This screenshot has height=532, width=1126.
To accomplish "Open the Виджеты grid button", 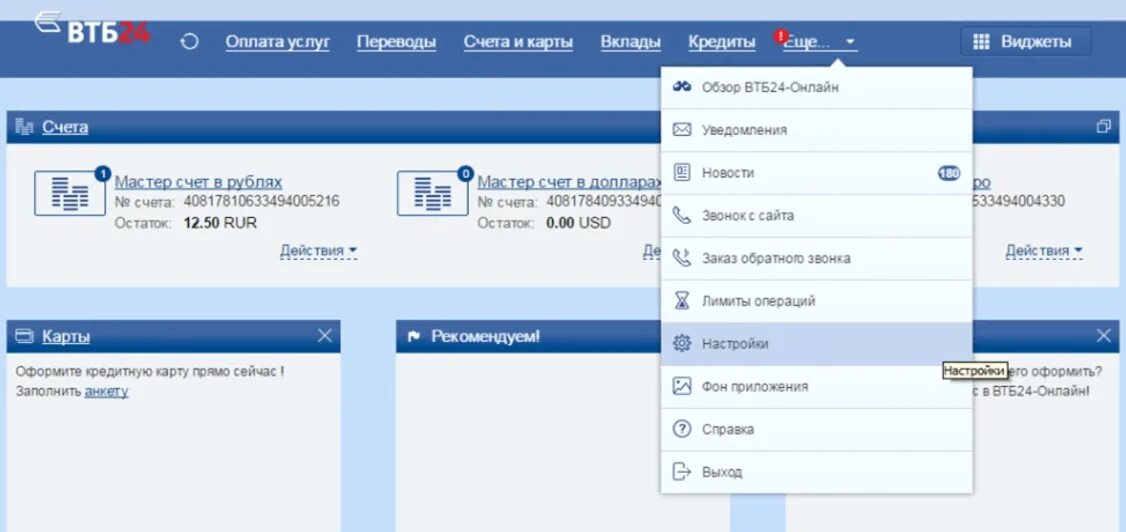I will tap(1025, 42).
